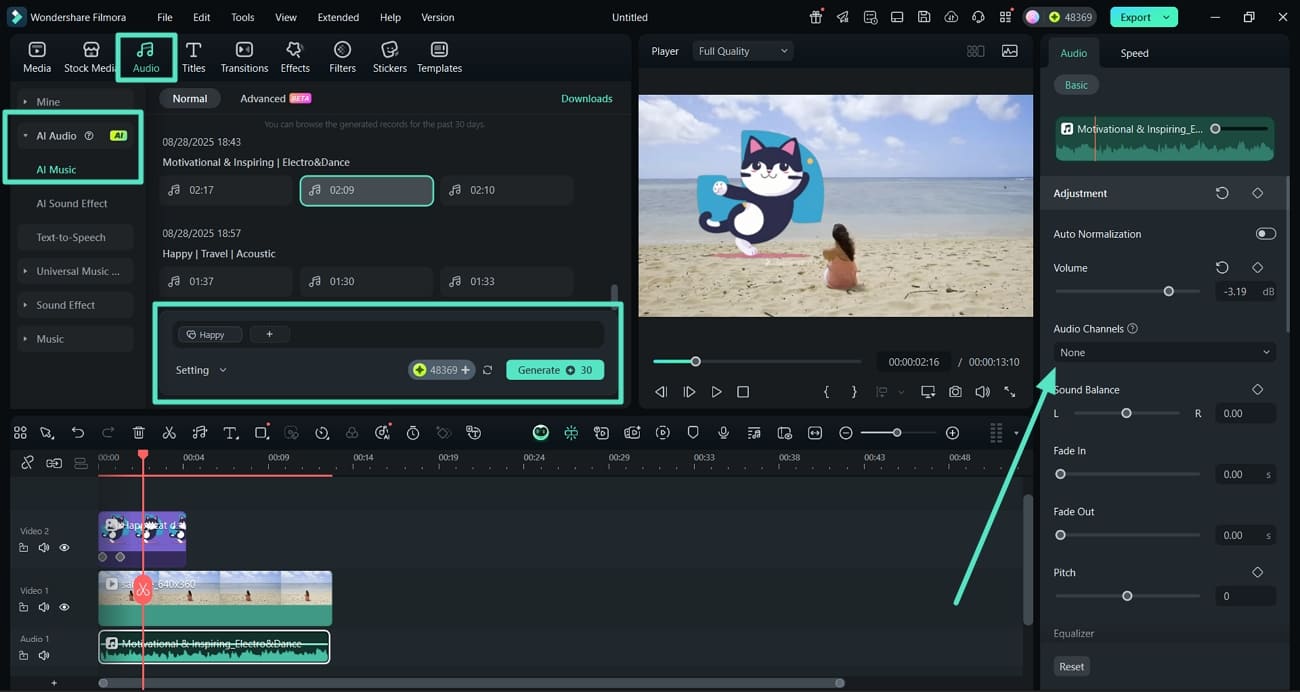Take a snapshot of the preview

(x=956, y=392)
